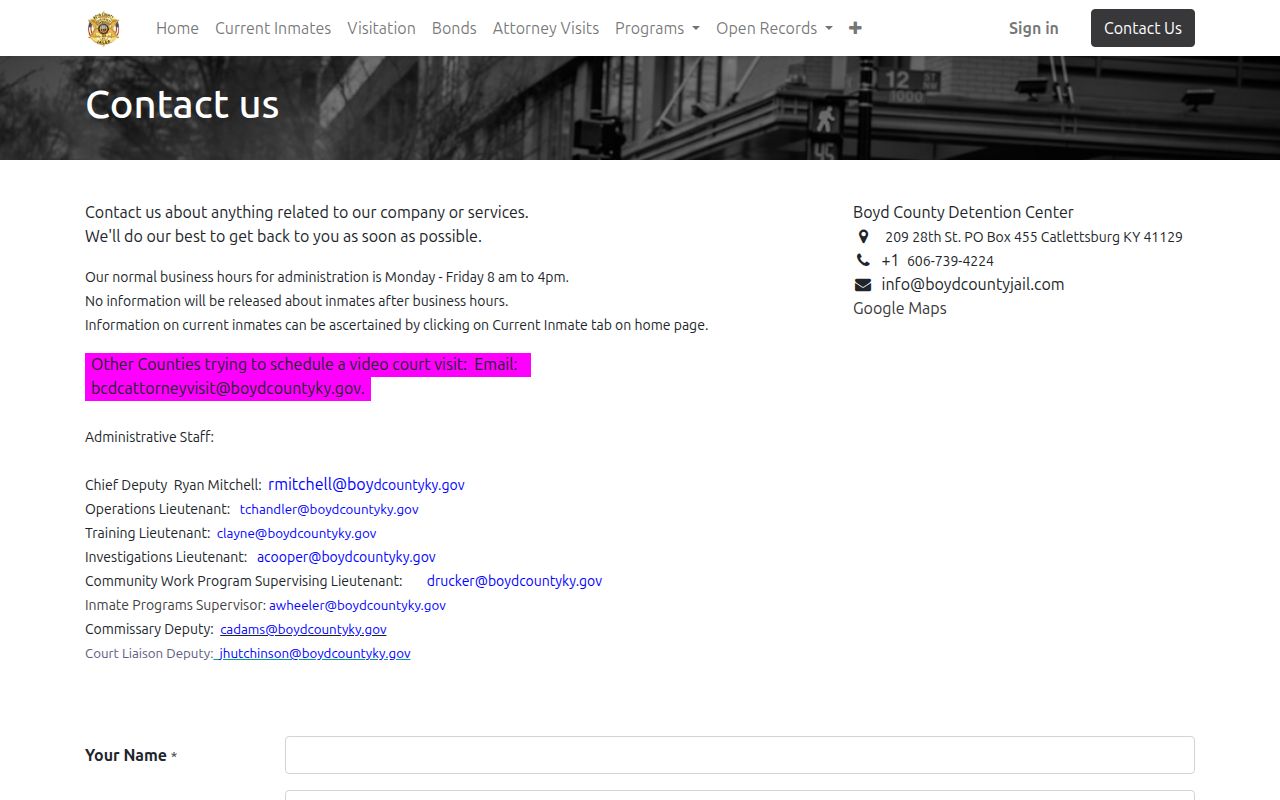The height and width of the screenshot is (800, 1280).
Task: Click the 'No information will be released' line
Action: pyautogui.click(x=297, y=301)
